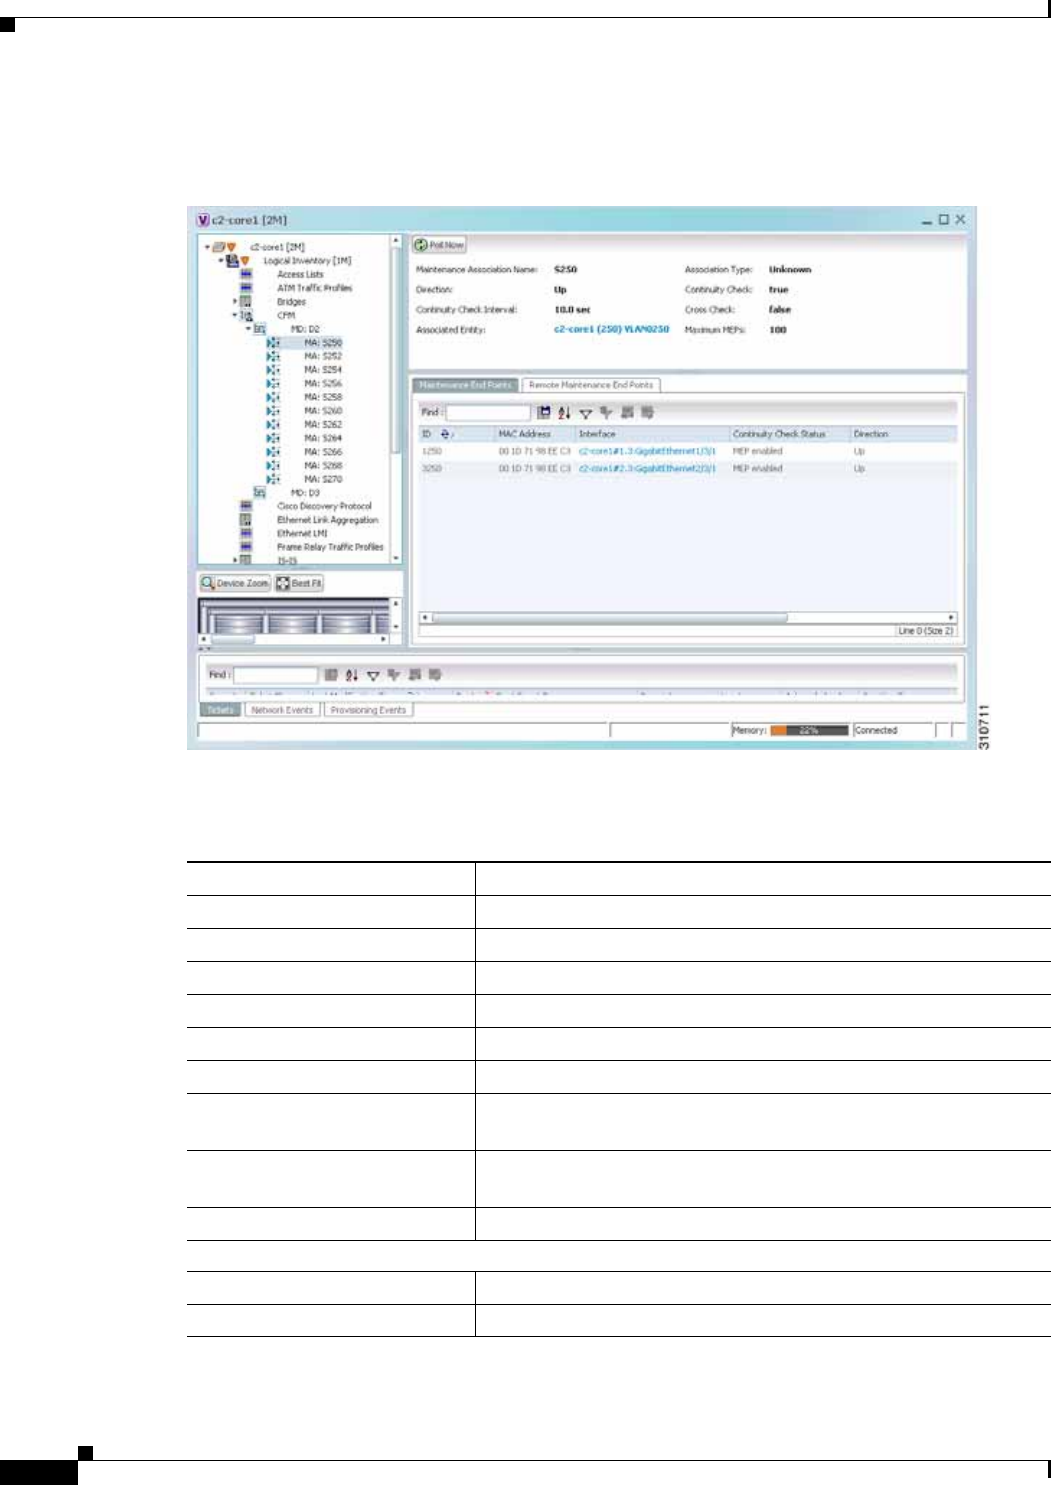Select Ethernet LMI in the tree
Screen dimensions: 1051x1485
click(x=302, y=534)
